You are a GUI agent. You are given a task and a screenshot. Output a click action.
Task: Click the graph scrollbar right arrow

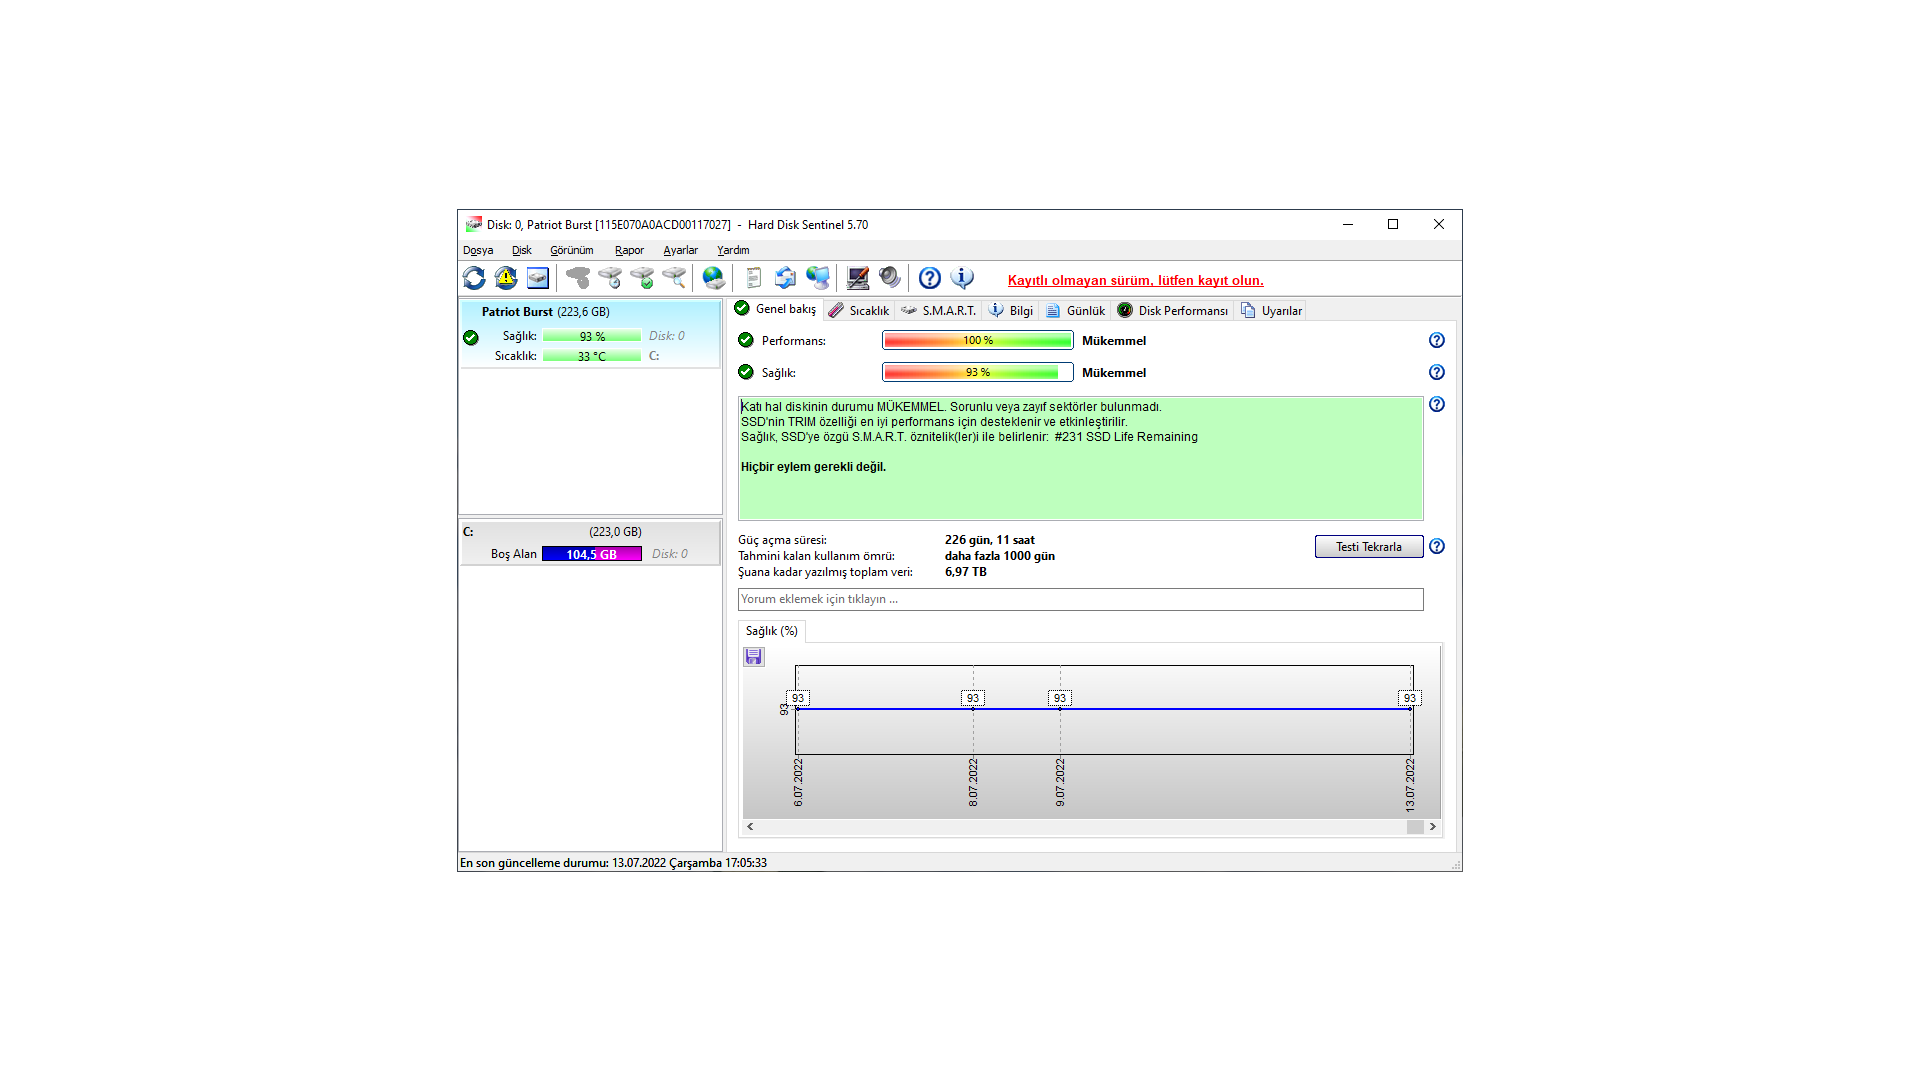click(x=1432, y=827)
